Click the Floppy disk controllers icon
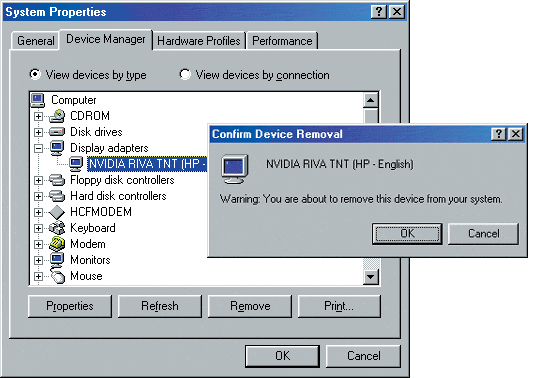This screenshot has width=540, height=378. point(57,180)
